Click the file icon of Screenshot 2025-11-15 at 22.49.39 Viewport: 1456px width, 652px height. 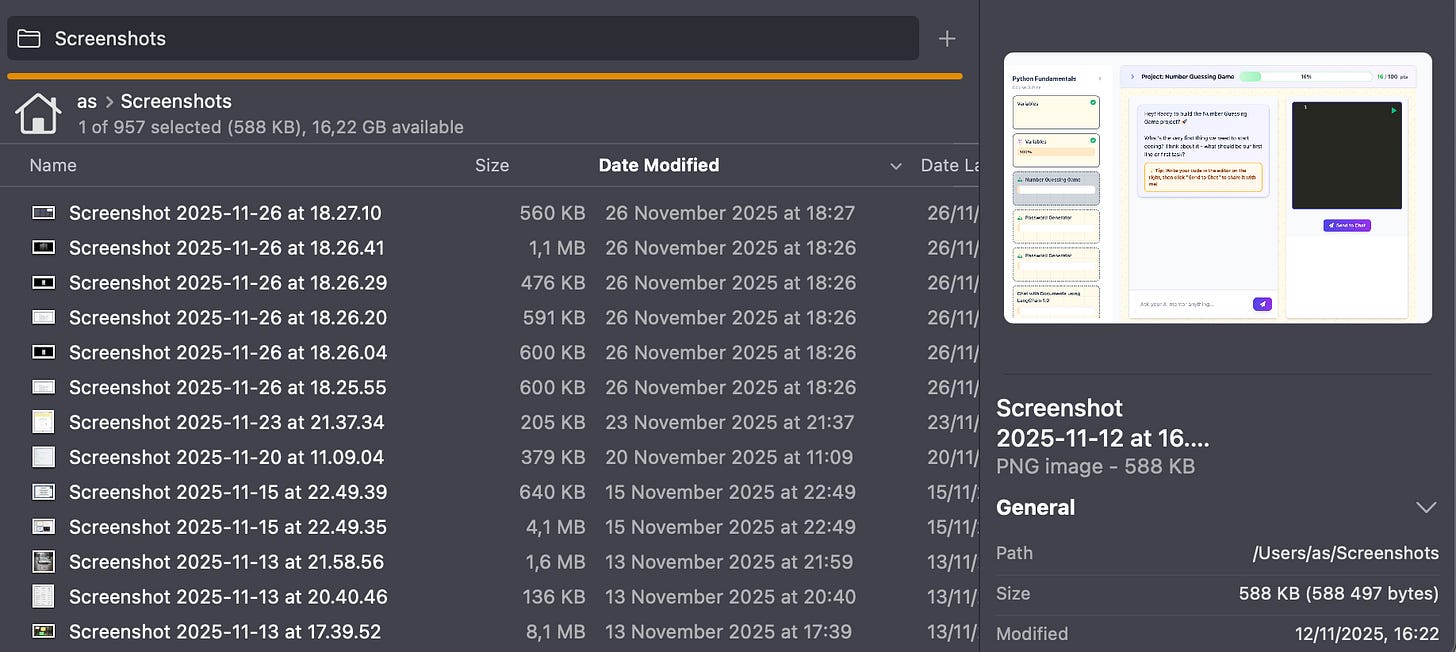[43, 492]
